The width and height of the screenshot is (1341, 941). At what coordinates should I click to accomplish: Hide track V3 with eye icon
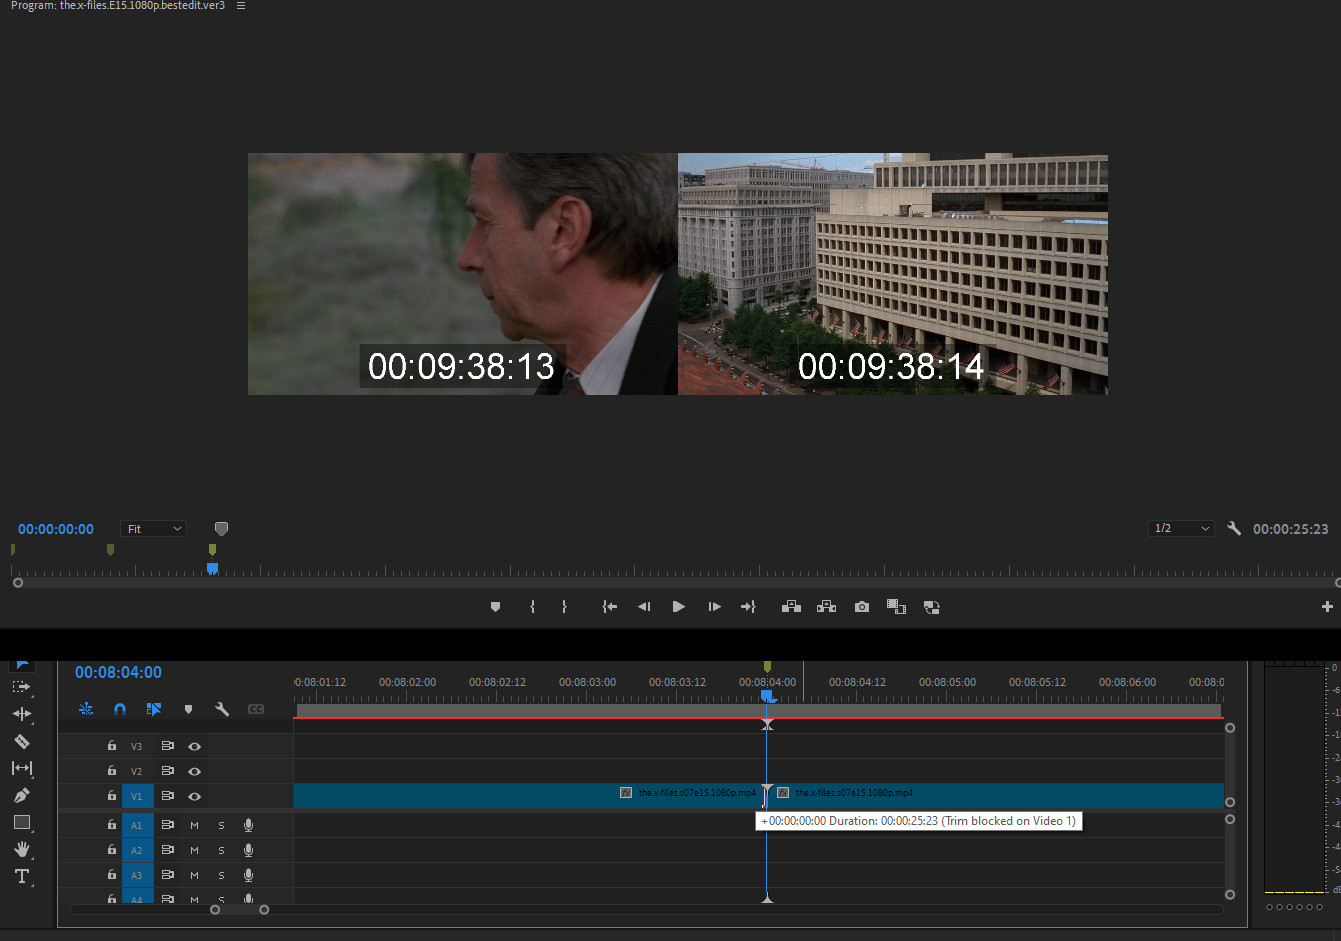click(195, 746)
